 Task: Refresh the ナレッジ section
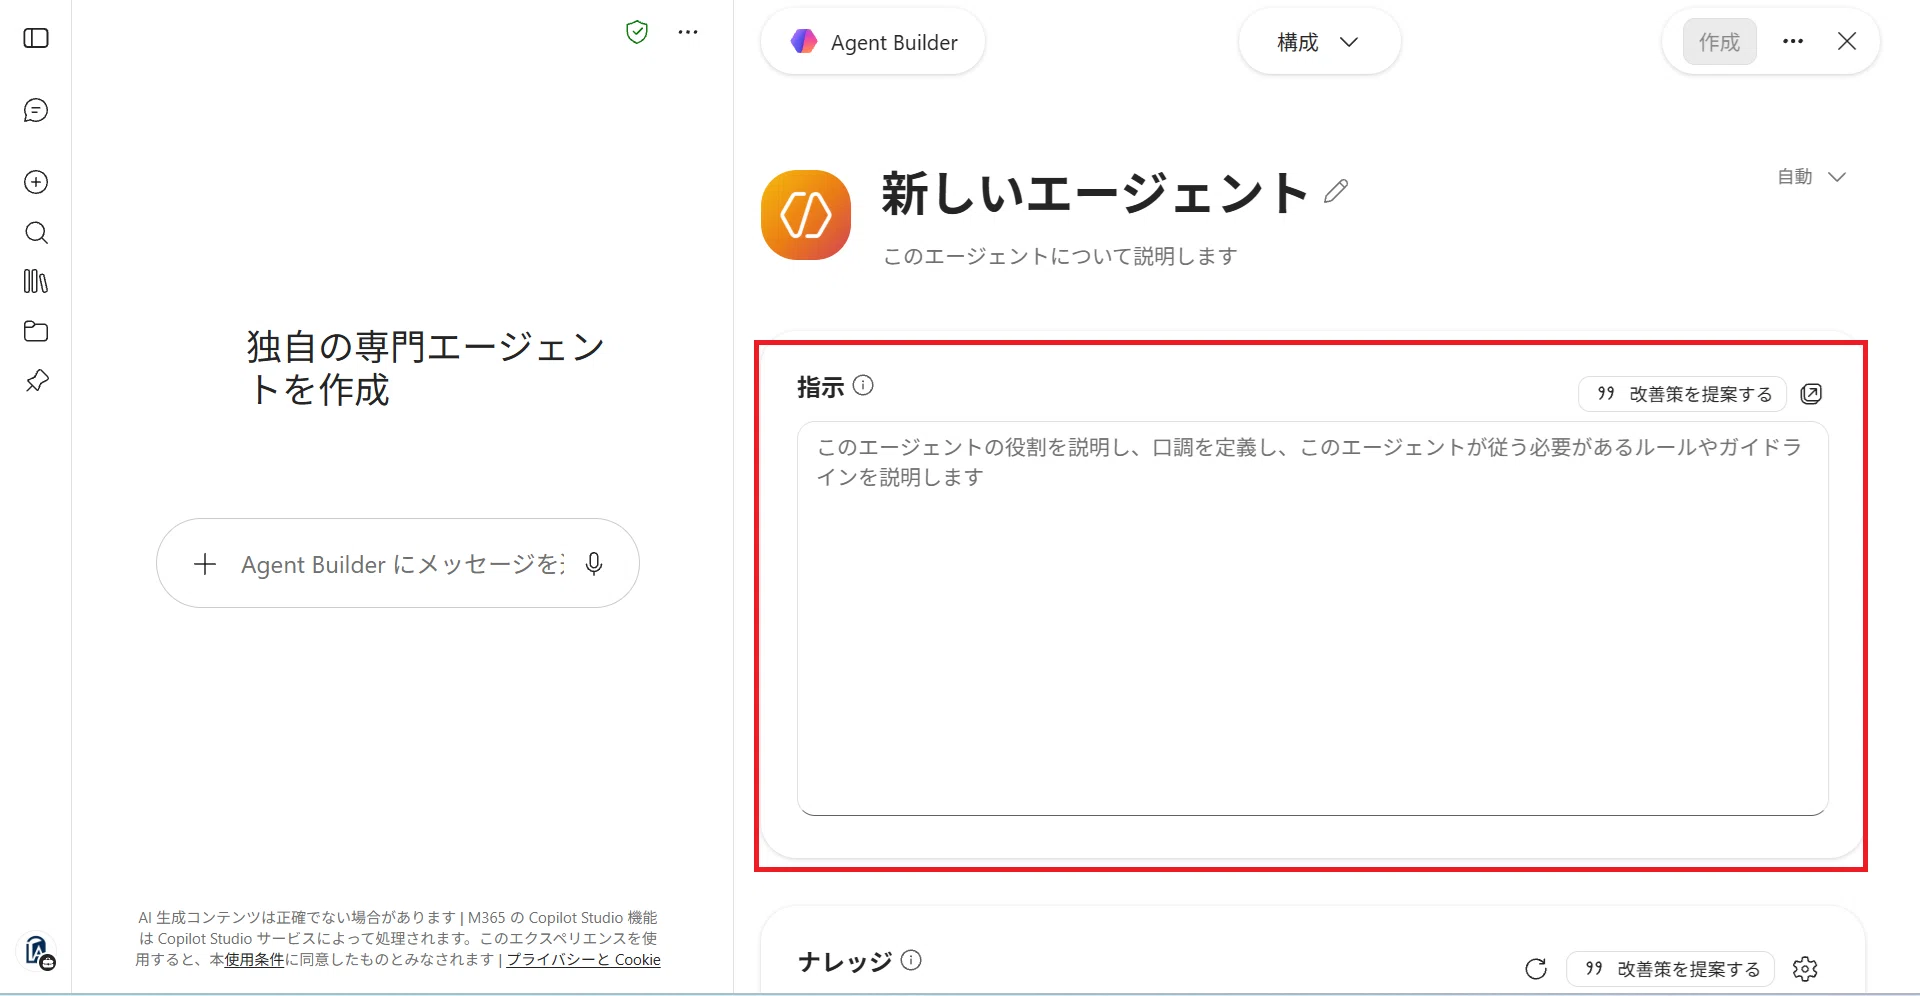[x=1536, y=969]
